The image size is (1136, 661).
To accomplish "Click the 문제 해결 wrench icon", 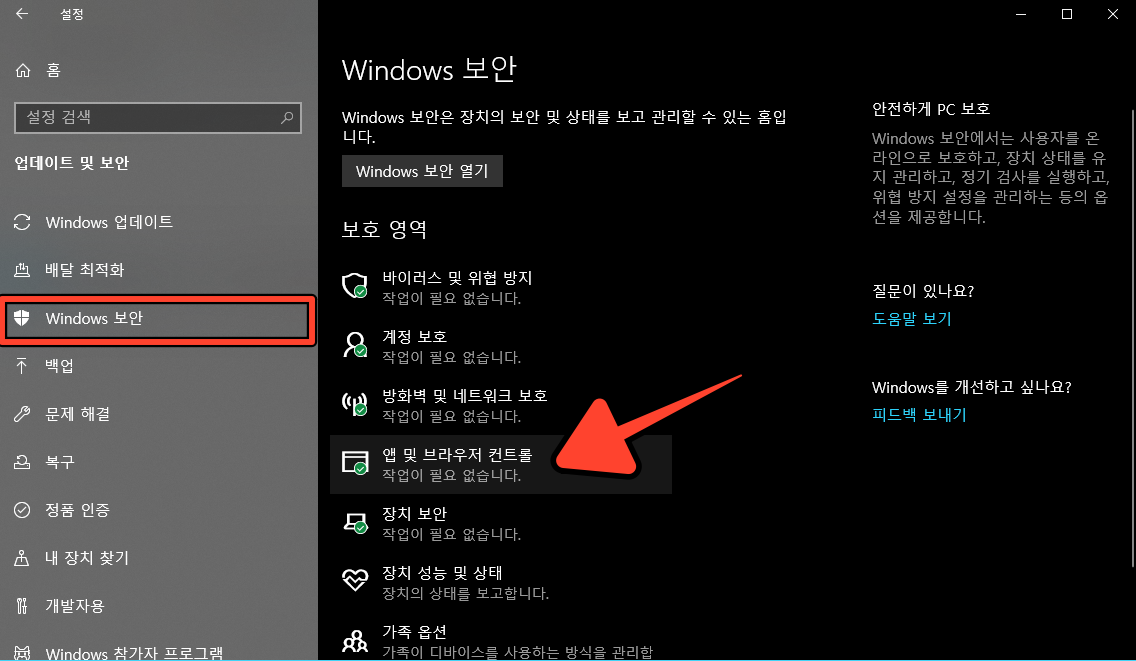I will 22,414.
